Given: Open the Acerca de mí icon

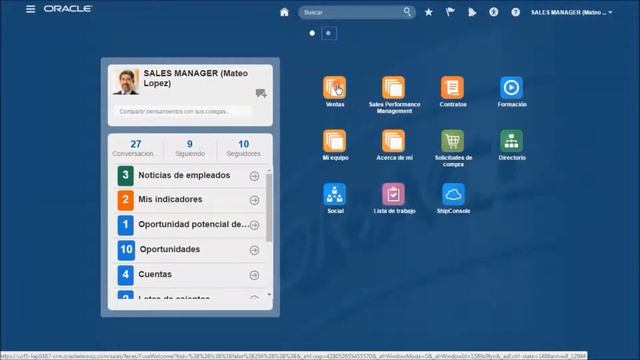Looking at the screenshot, I should coord(393,141).
